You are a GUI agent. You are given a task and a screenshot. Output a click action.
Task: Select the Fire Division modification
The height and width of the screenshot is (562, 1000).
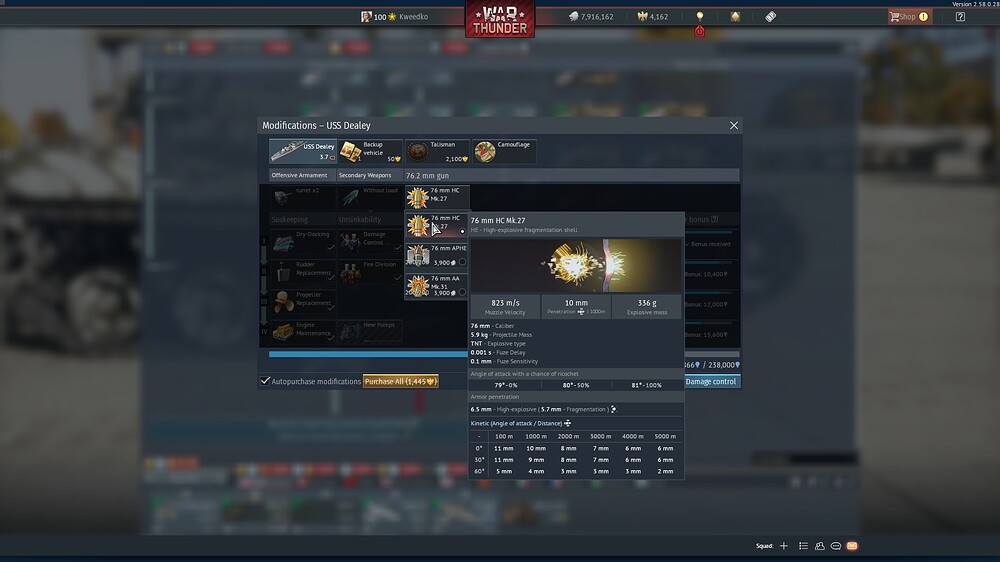[x=371, y=272]
